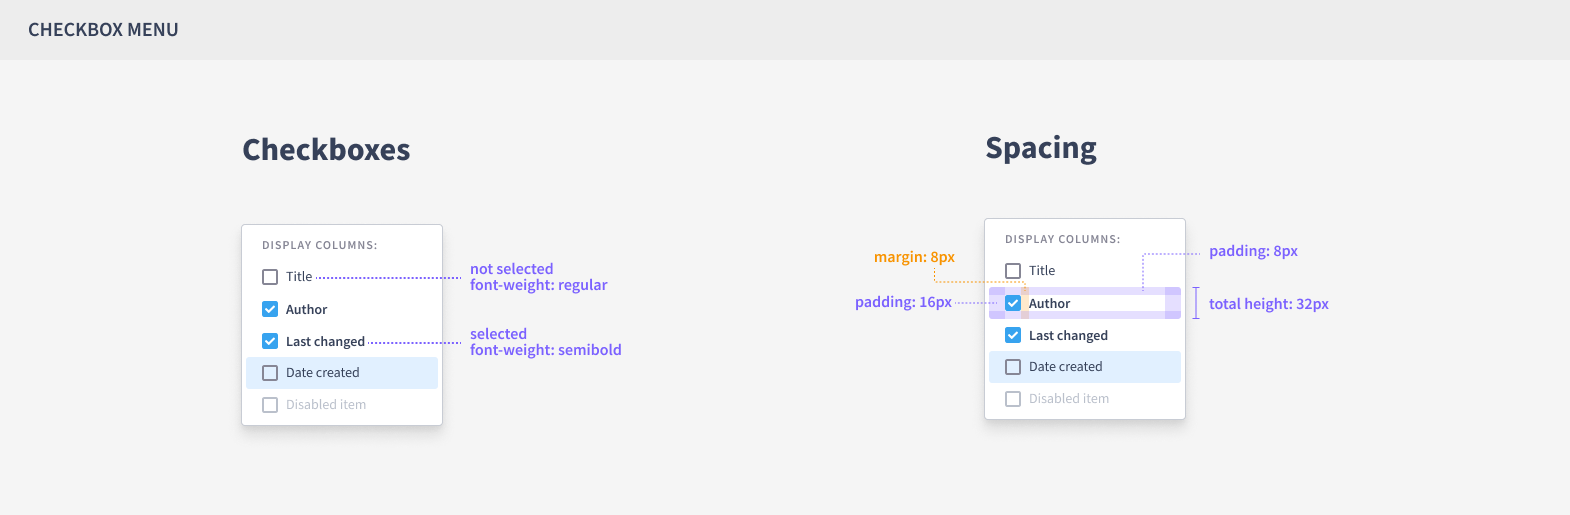Click the Spacing section heading
This screenshot has height=515, width=1570.
coord(1040,148)
